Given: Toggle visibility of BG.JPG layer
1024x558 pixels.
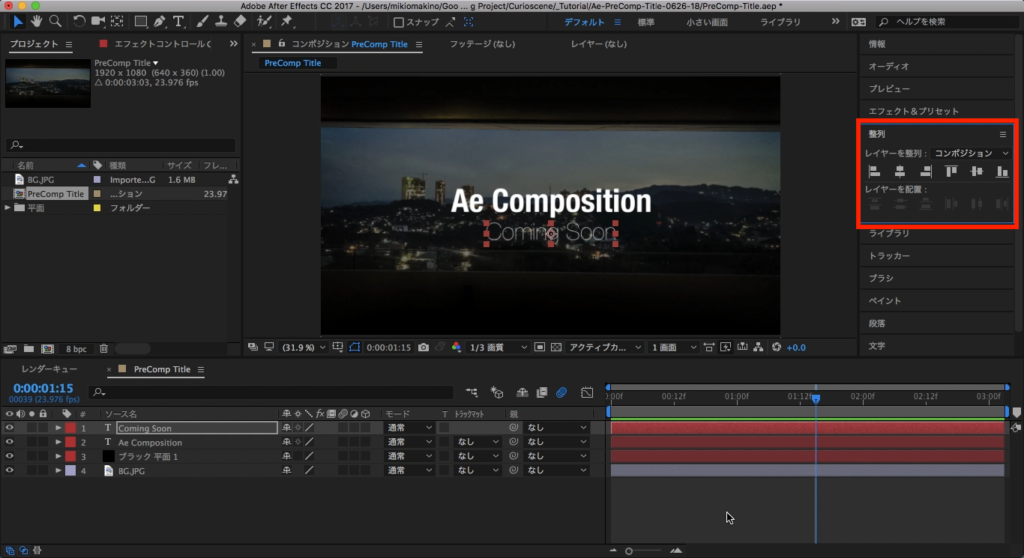Looking at the screenshot, I should click(10, 470).
